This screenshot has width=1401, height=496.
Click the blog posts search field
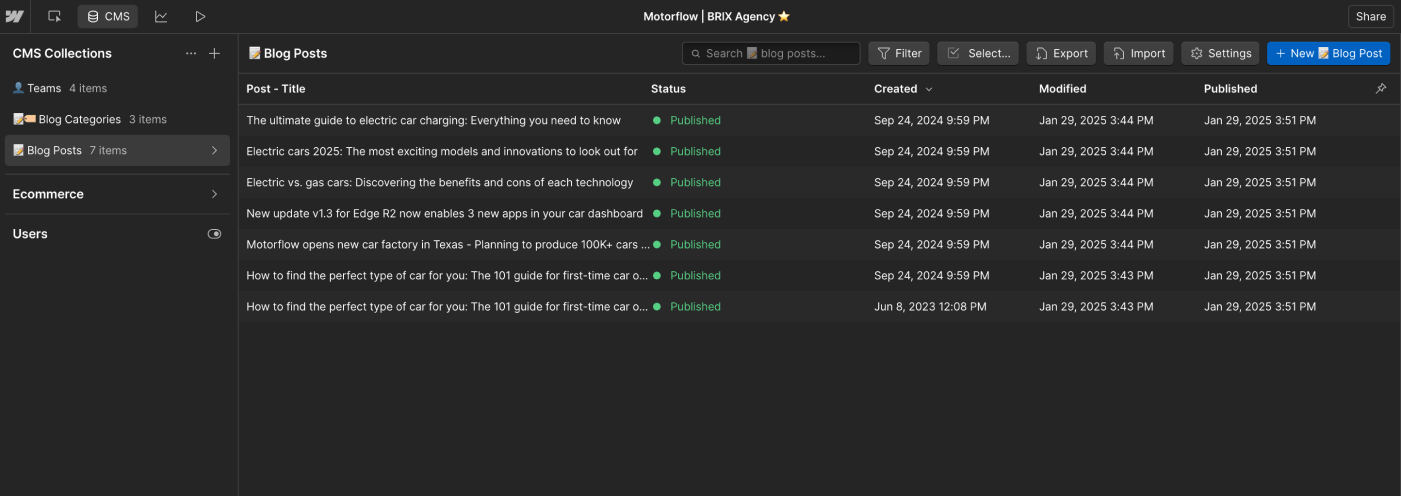coord(771,53)
